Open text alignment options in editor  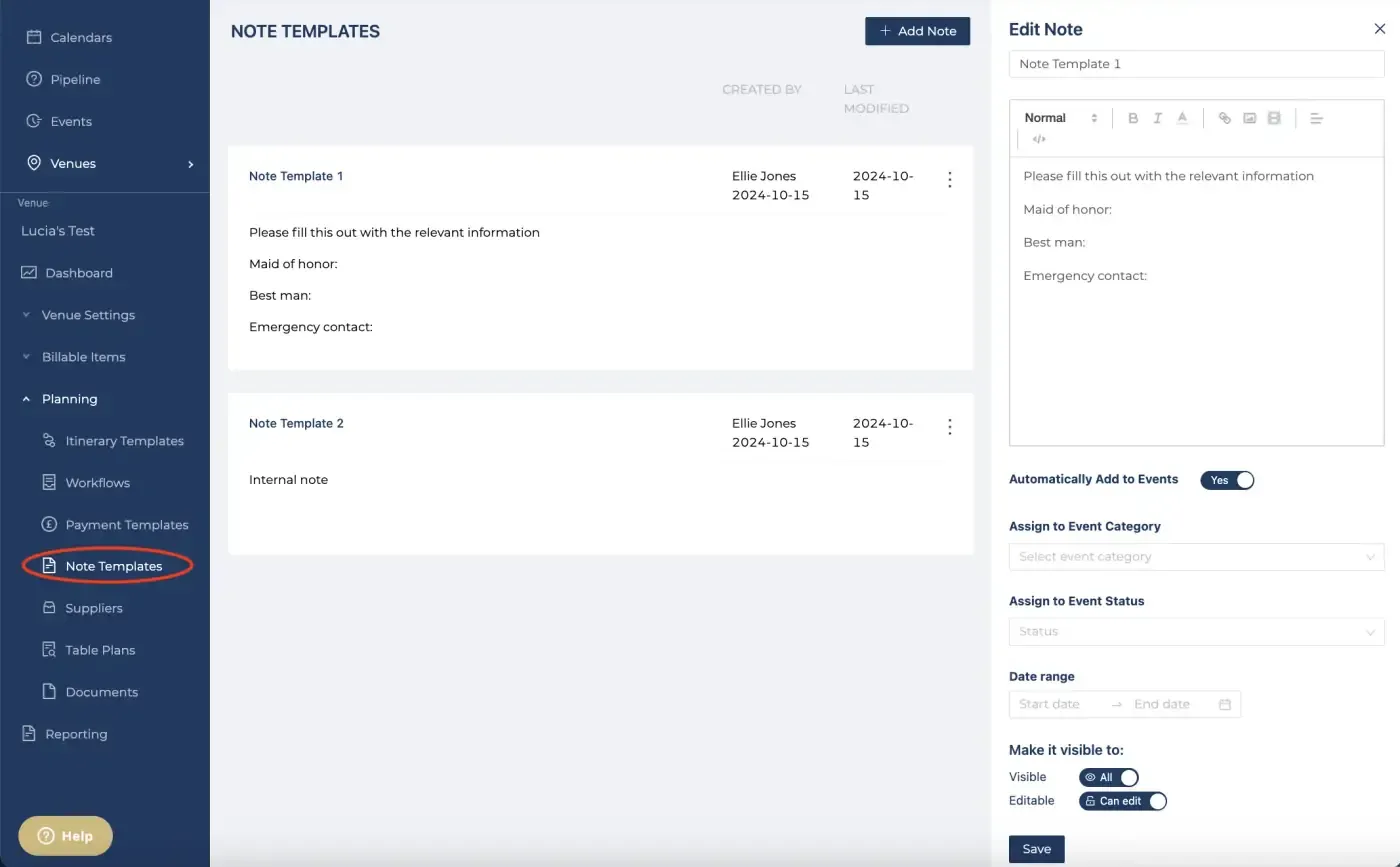(x=1316, y=118)
